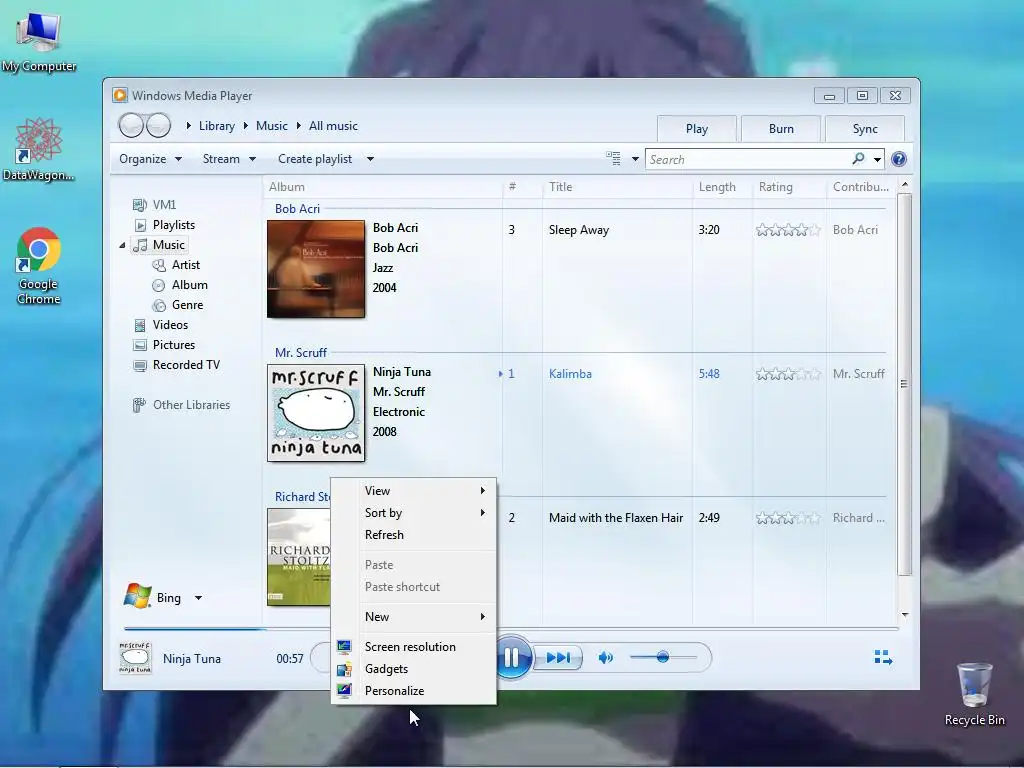The image size is (1024, 768).
Task: Select the Sleep Away track
Action: 579,230
